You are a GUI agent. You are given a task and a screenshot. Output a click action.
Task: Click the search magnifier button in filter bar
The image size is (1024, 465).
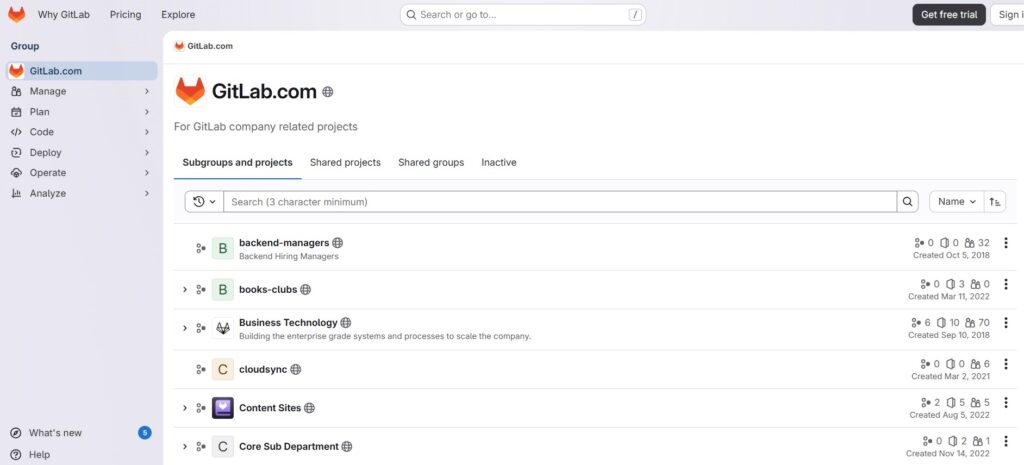click(908, 202)
